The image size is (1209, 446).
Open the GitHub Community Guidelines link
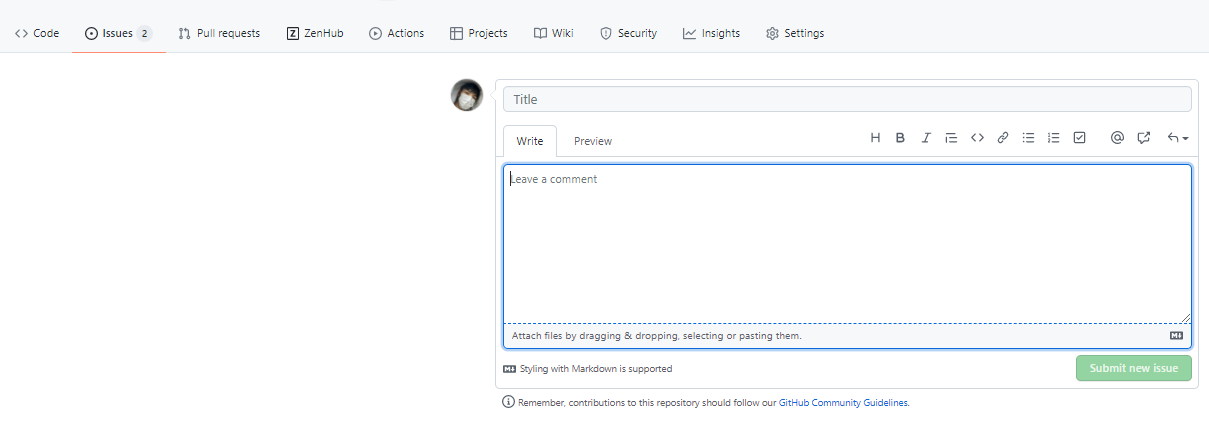(843, 403)
